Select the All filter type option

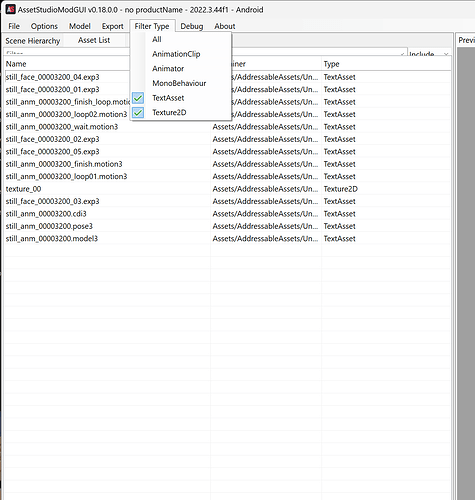pos(157,39)
